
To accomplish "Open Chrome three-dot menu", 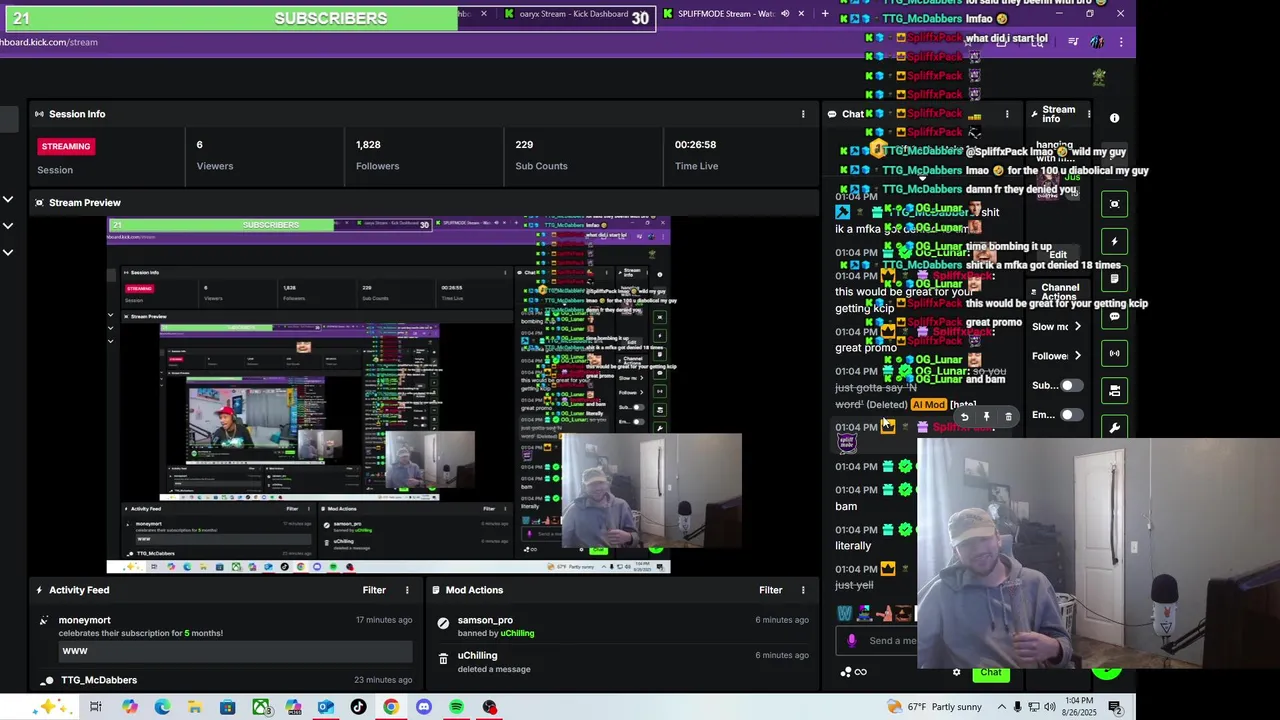I will pyautogui.click(x=1121, y=42).
